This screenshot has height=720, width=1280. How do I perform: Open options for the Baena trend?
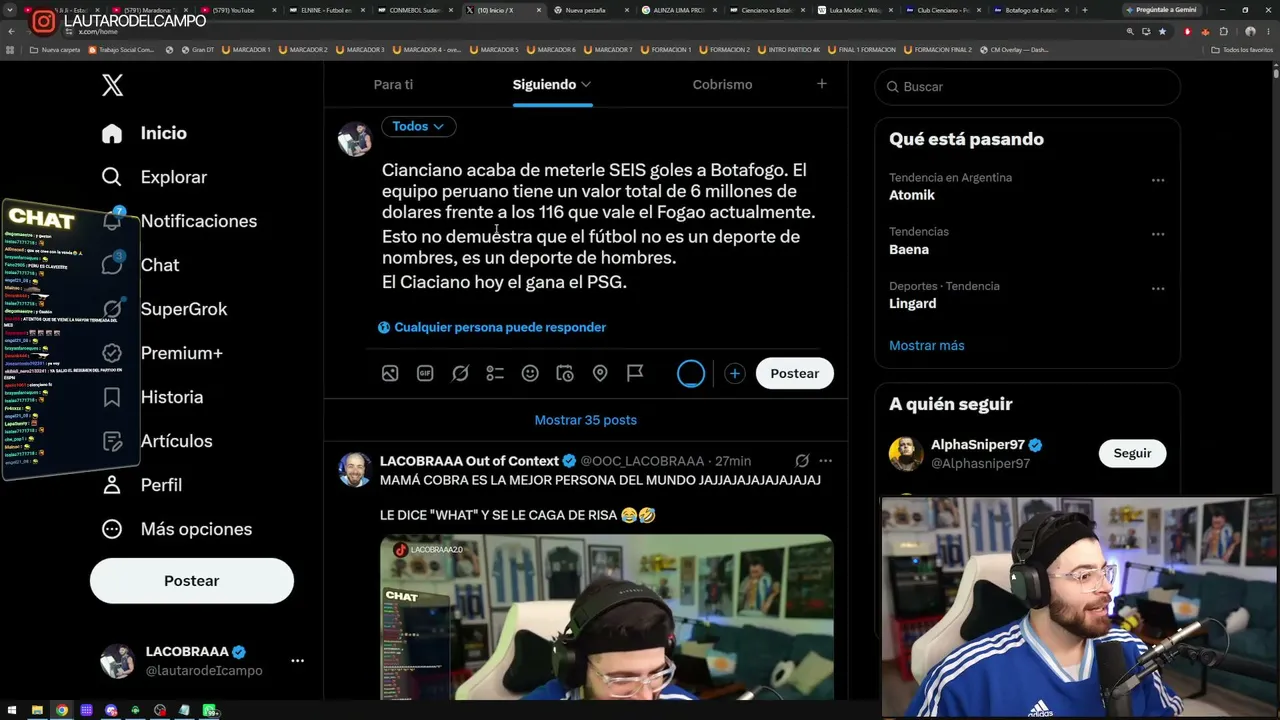pos(1158,234)
